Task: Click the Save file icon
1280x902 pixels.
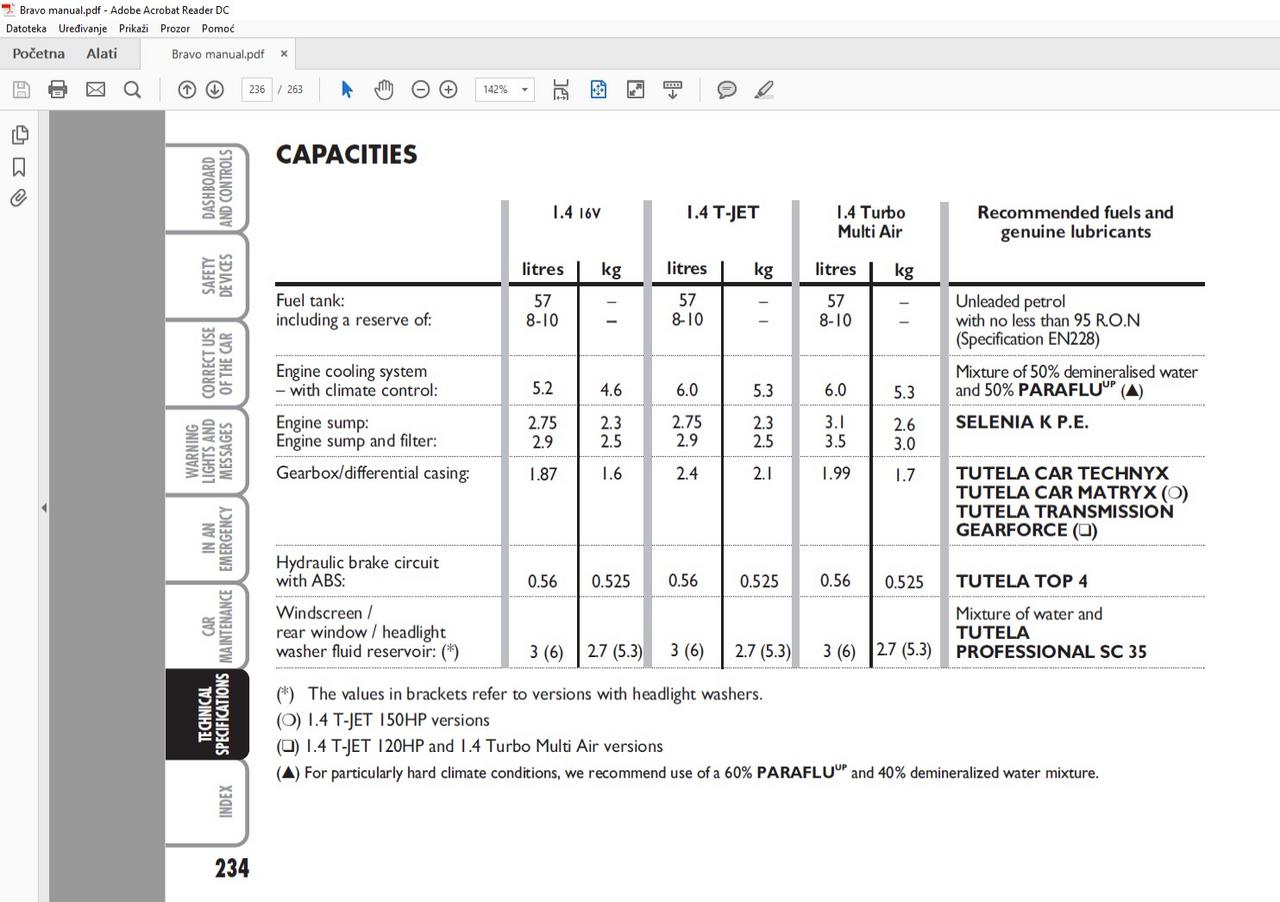Action: [21, 89]
